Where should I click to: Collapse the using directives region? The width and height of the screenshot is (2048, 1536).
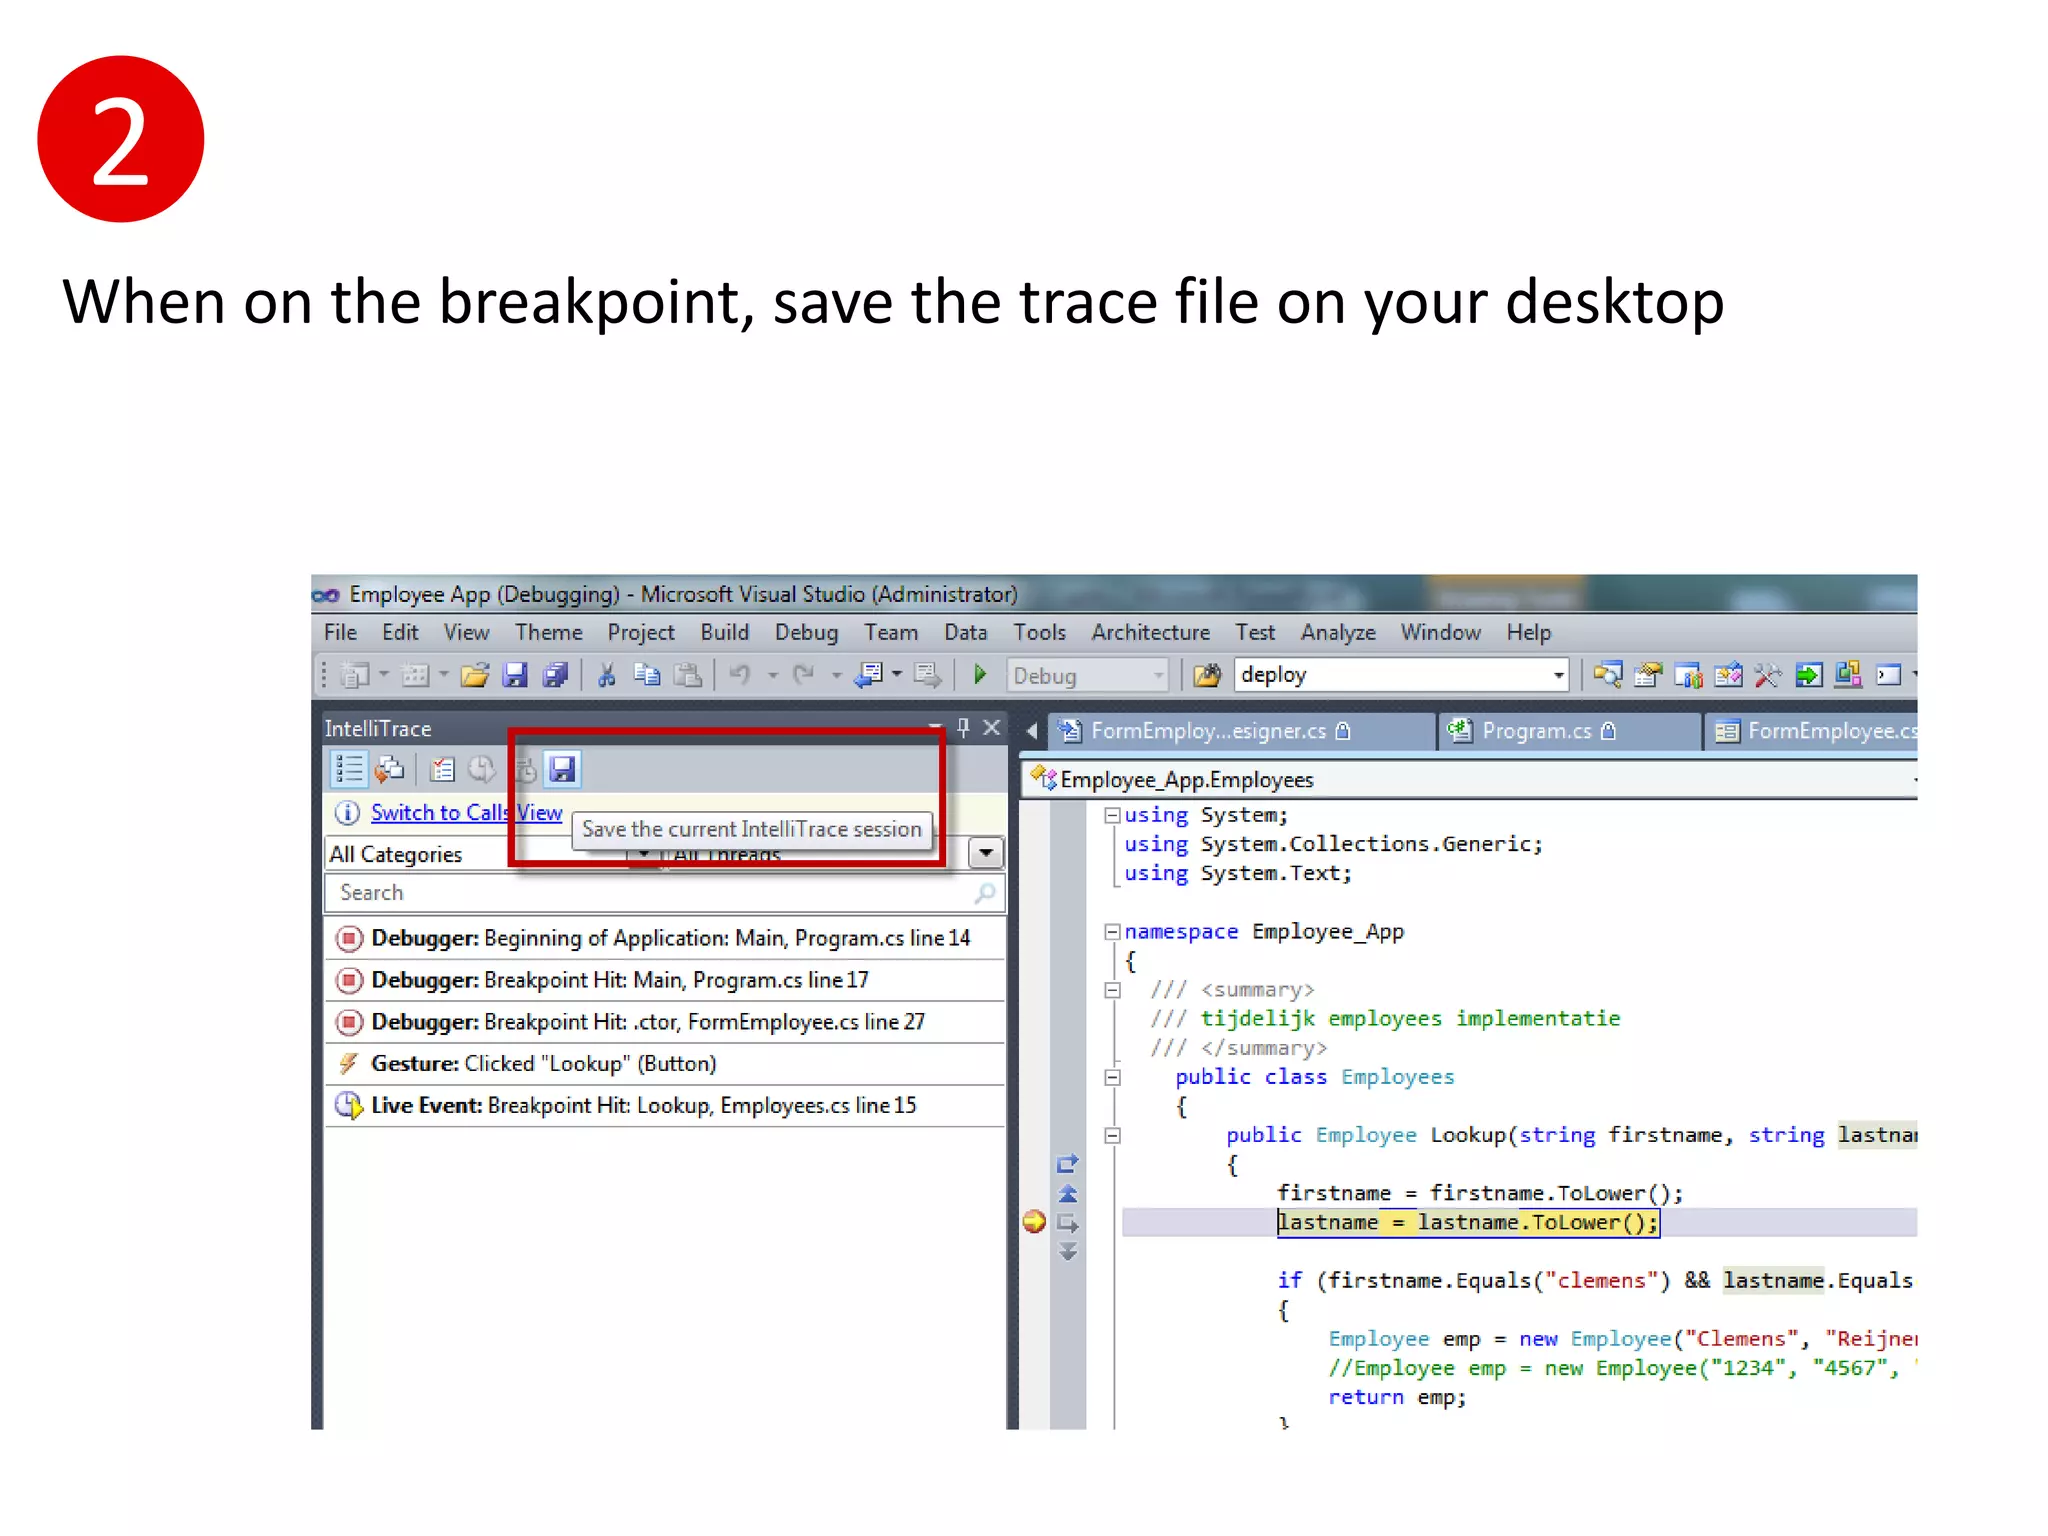coord(1111,815)
